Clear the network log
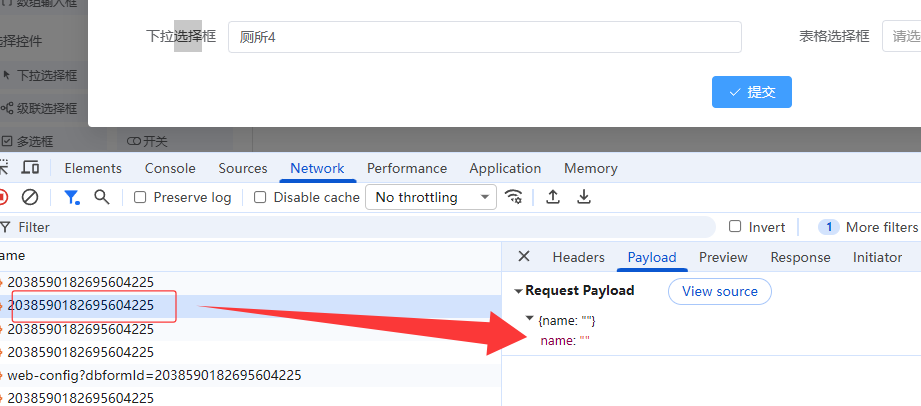 (x=30, y=197)
